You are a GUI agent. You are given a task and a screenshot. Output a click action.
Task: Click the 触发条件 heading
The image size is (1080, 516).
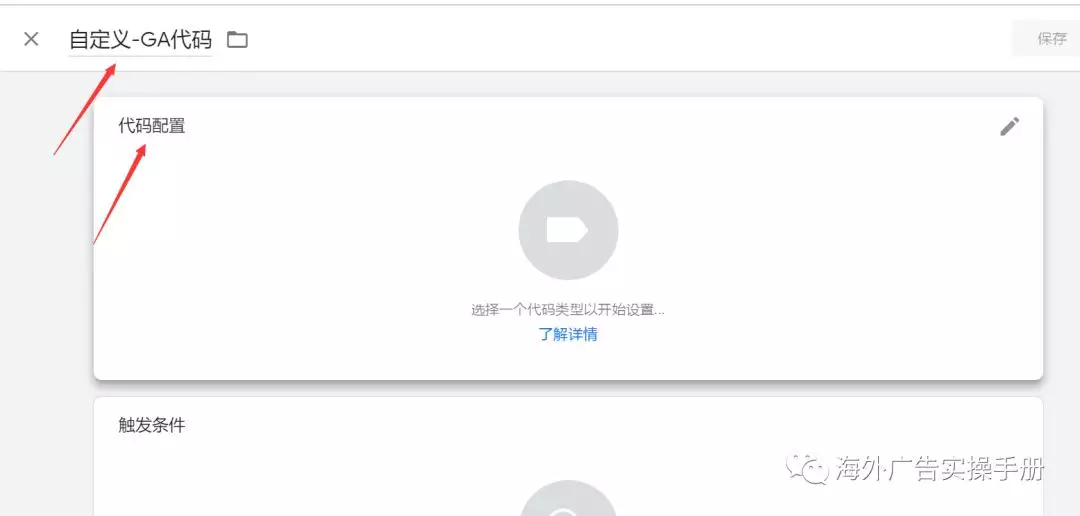pos(152,426)
